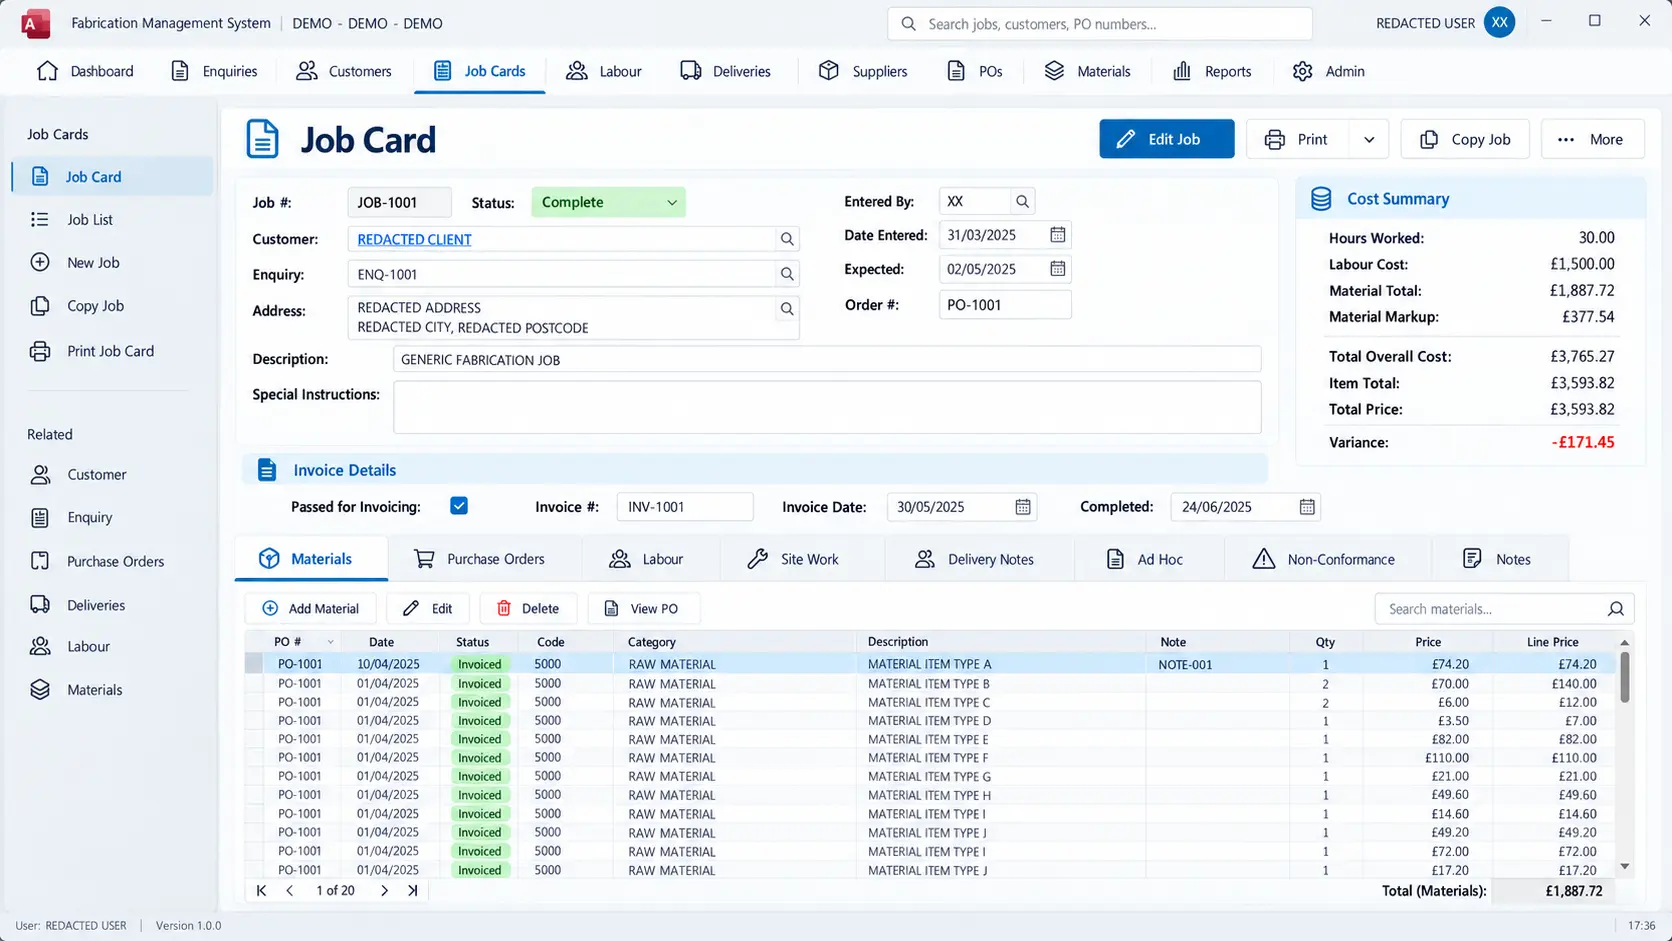Open Suppliers in top navigation
Viewport: 1672px width, 941px height.
pos(863,71)
